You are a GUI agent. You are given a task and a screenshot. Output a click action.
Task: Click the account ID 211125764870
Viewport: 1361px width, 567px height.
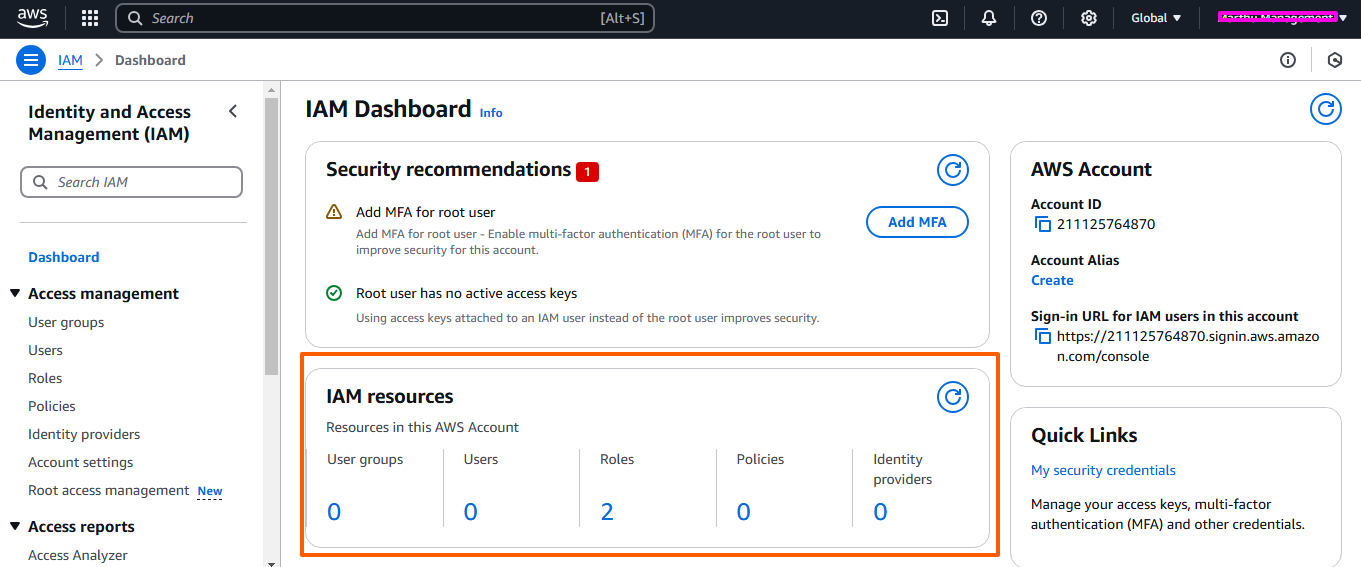pos(1106,224)
